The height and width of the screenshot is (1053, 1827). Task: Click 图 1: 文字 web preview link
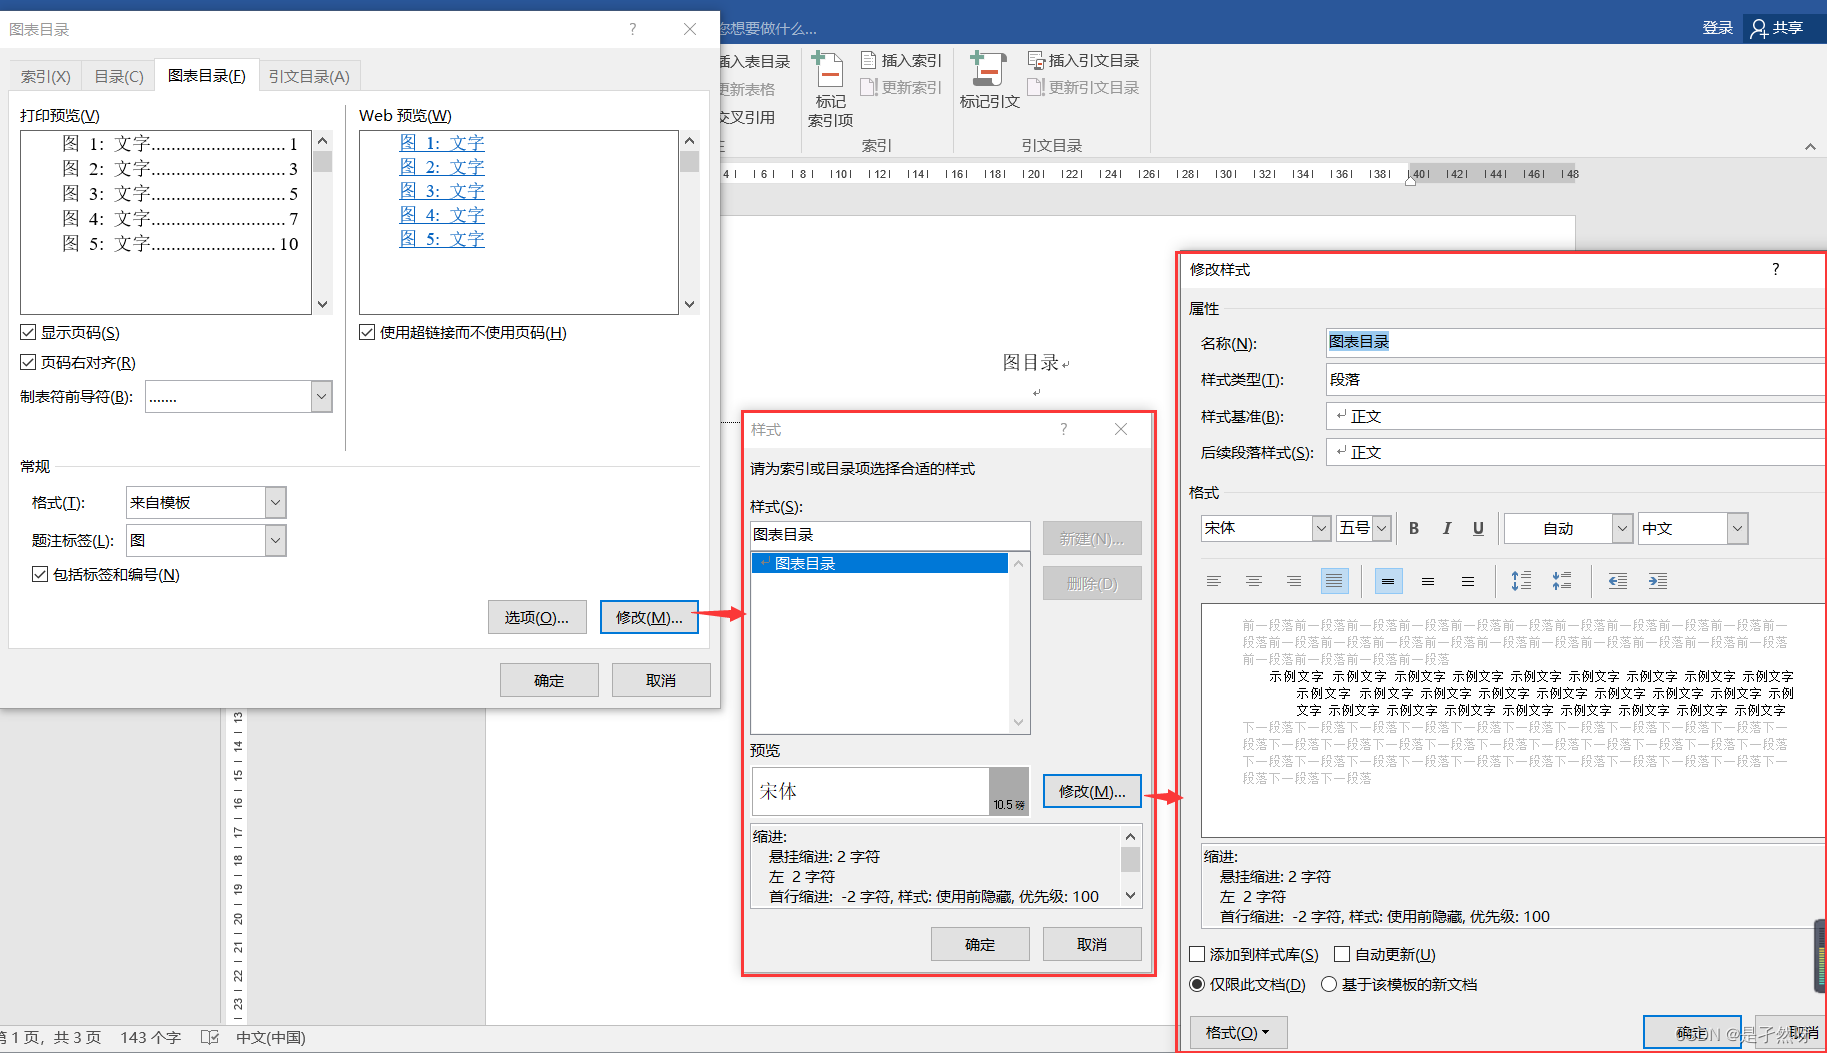pos(442,143)
